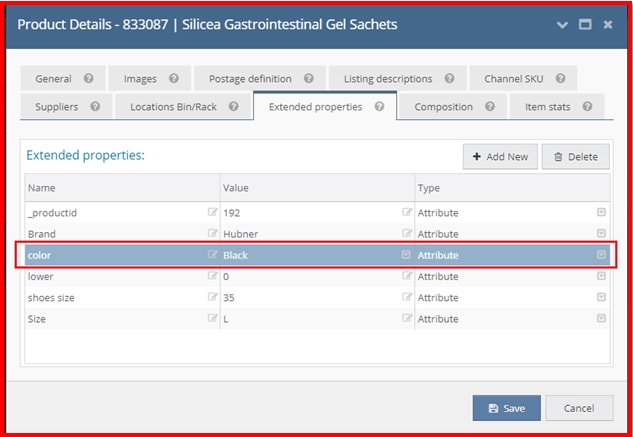Click Delete to remove selected property

click(x=575, y=157)
